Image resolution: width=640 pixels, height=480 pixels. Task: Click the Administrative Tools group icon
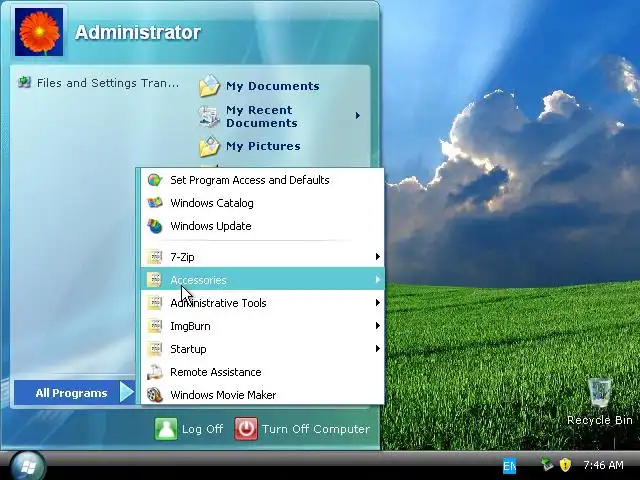(155, 303)
